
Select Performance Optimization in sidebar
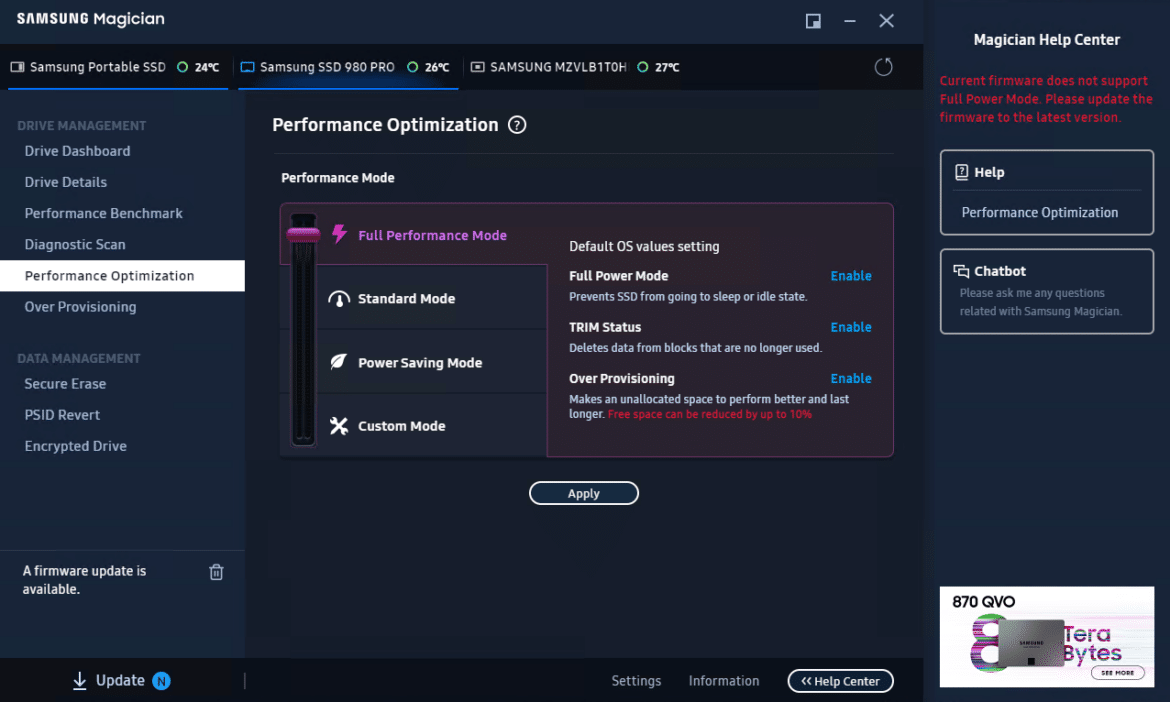tap(122, 276)
